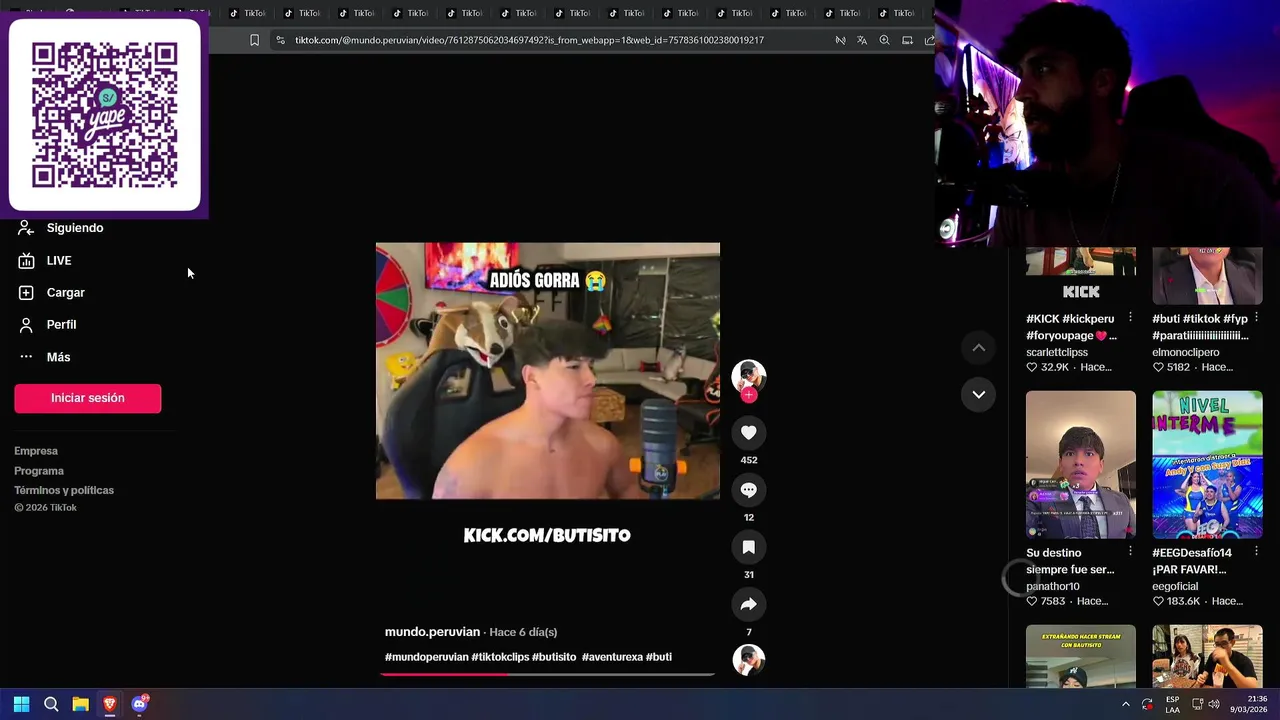Open the #buti #tiktok #fyp video thumbnail

[1207, 275]
